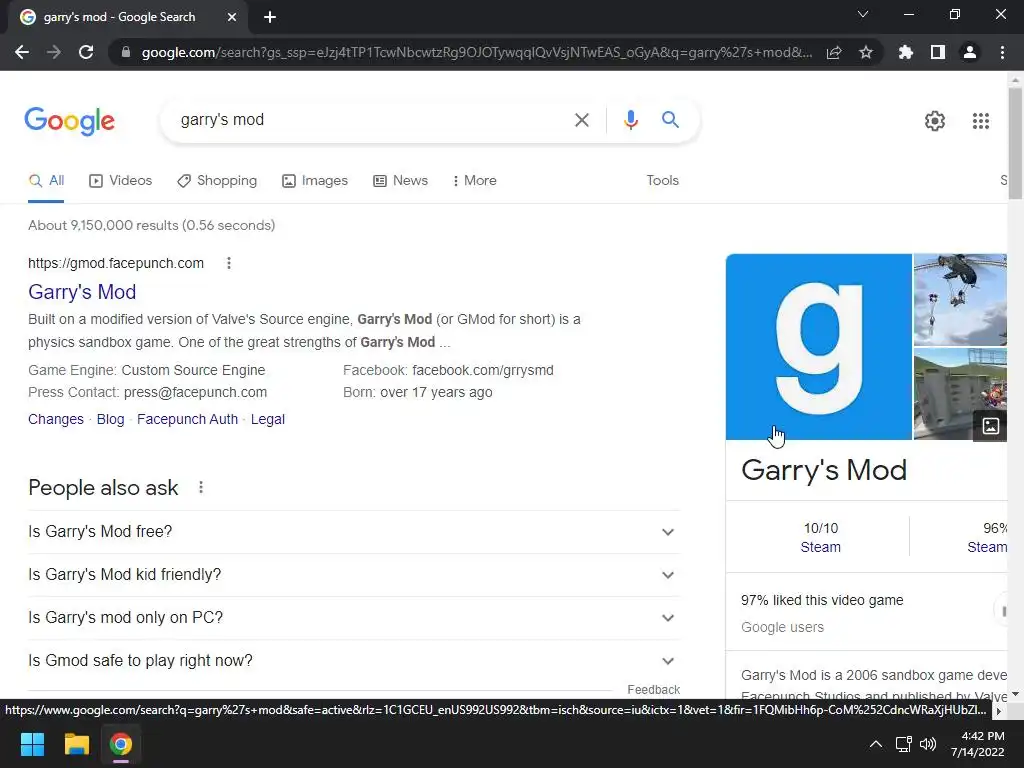Open the More search filters menu
The width and height of the screenshot is (1024, 768).
[475, 181]
